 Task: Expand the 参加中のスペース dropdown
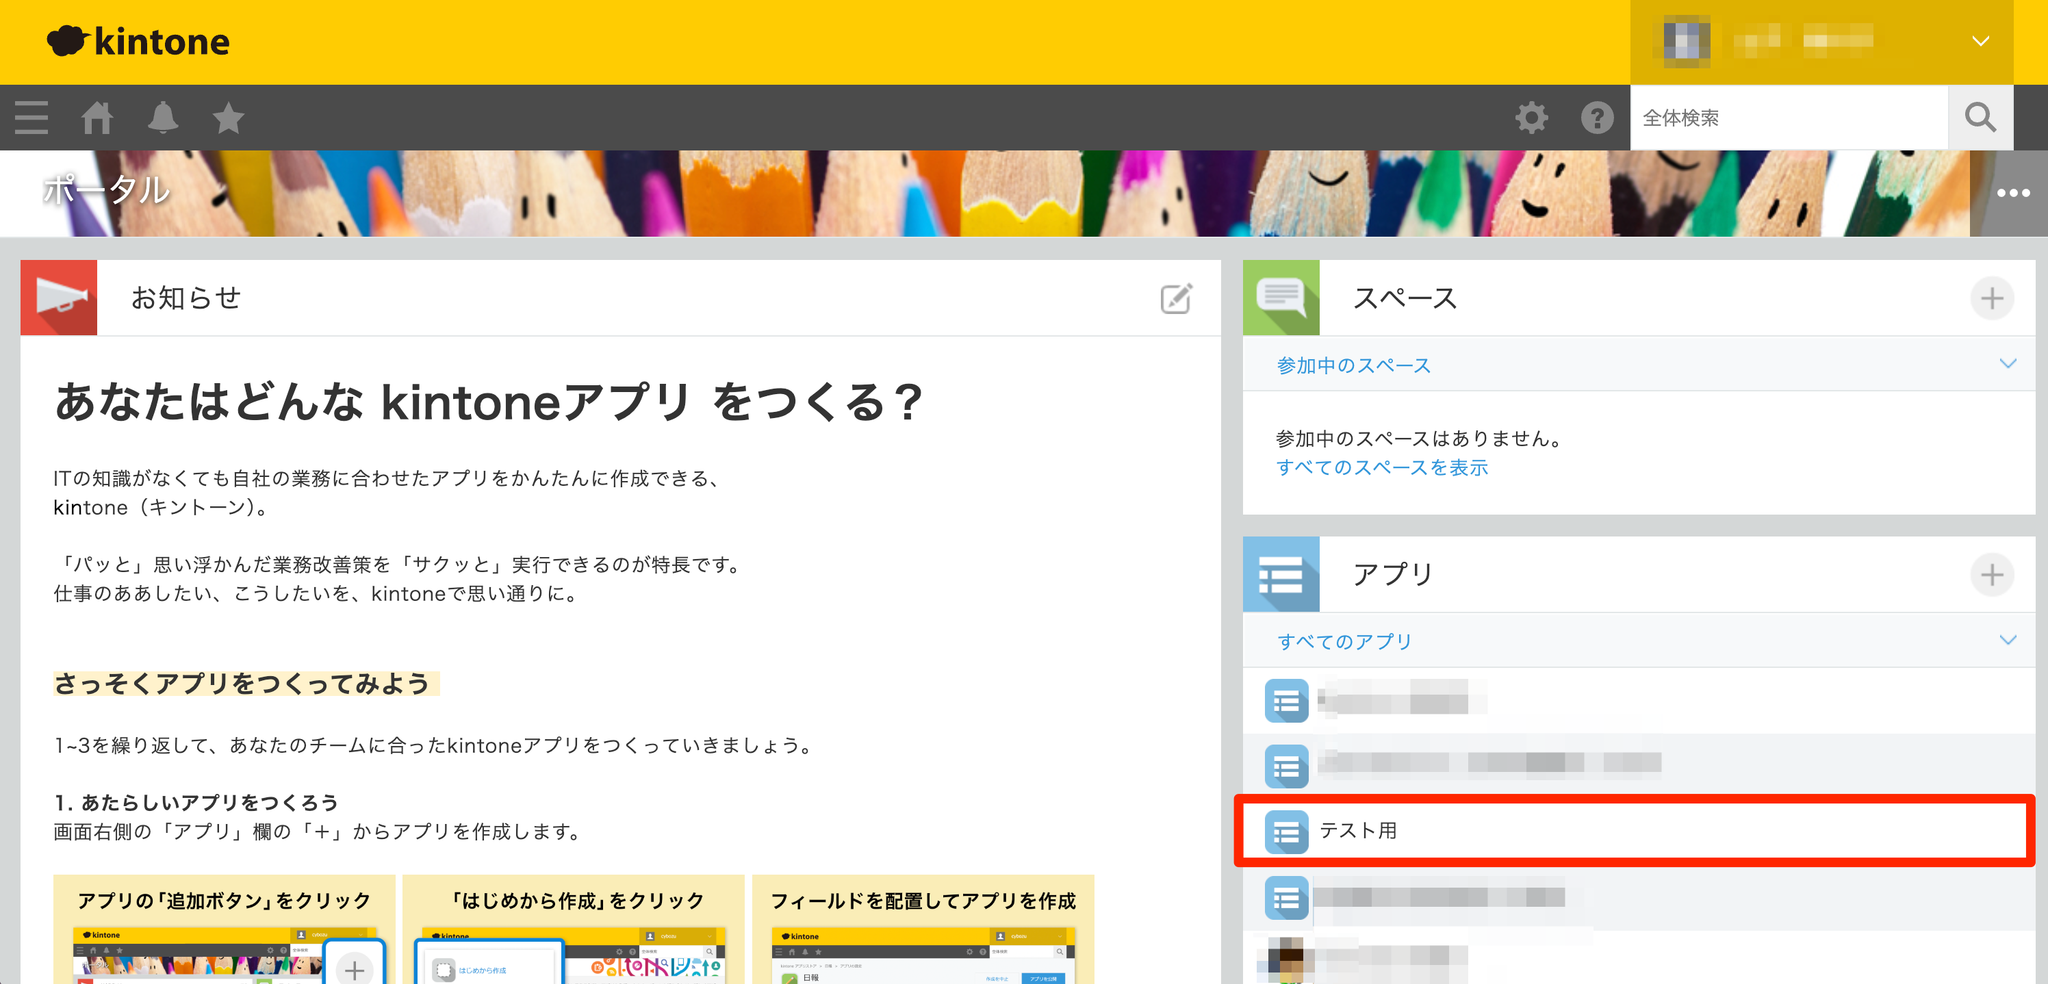[x=2007, y=364]
